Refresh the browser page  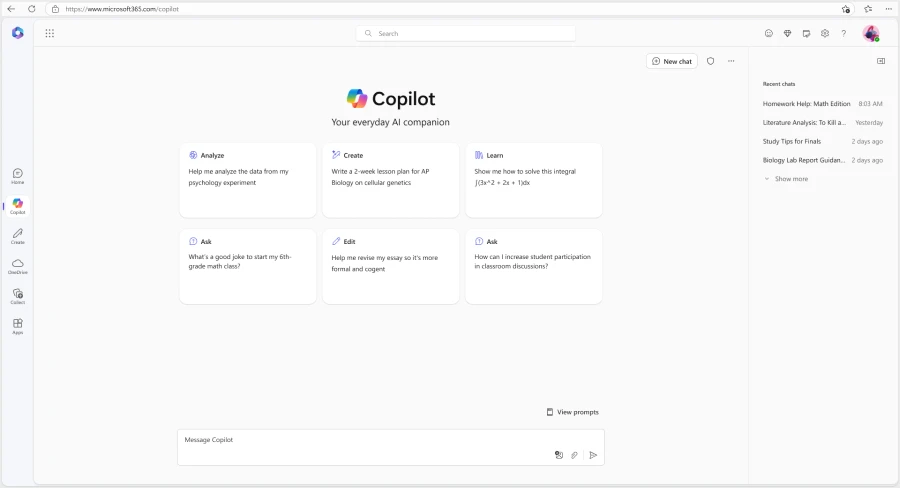click(32, 9)
